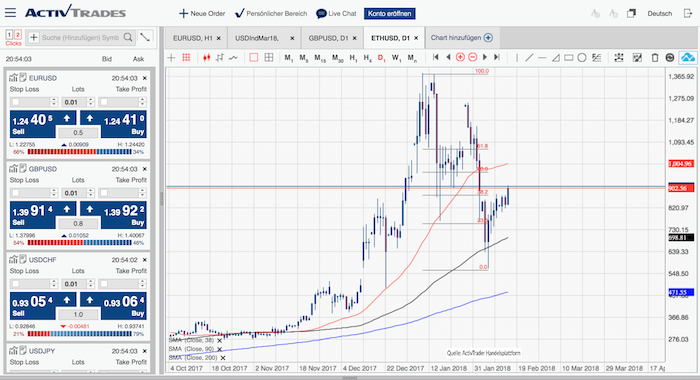Select the single red chart layout icon
700x380 pixels.
(x=254, y=58)
